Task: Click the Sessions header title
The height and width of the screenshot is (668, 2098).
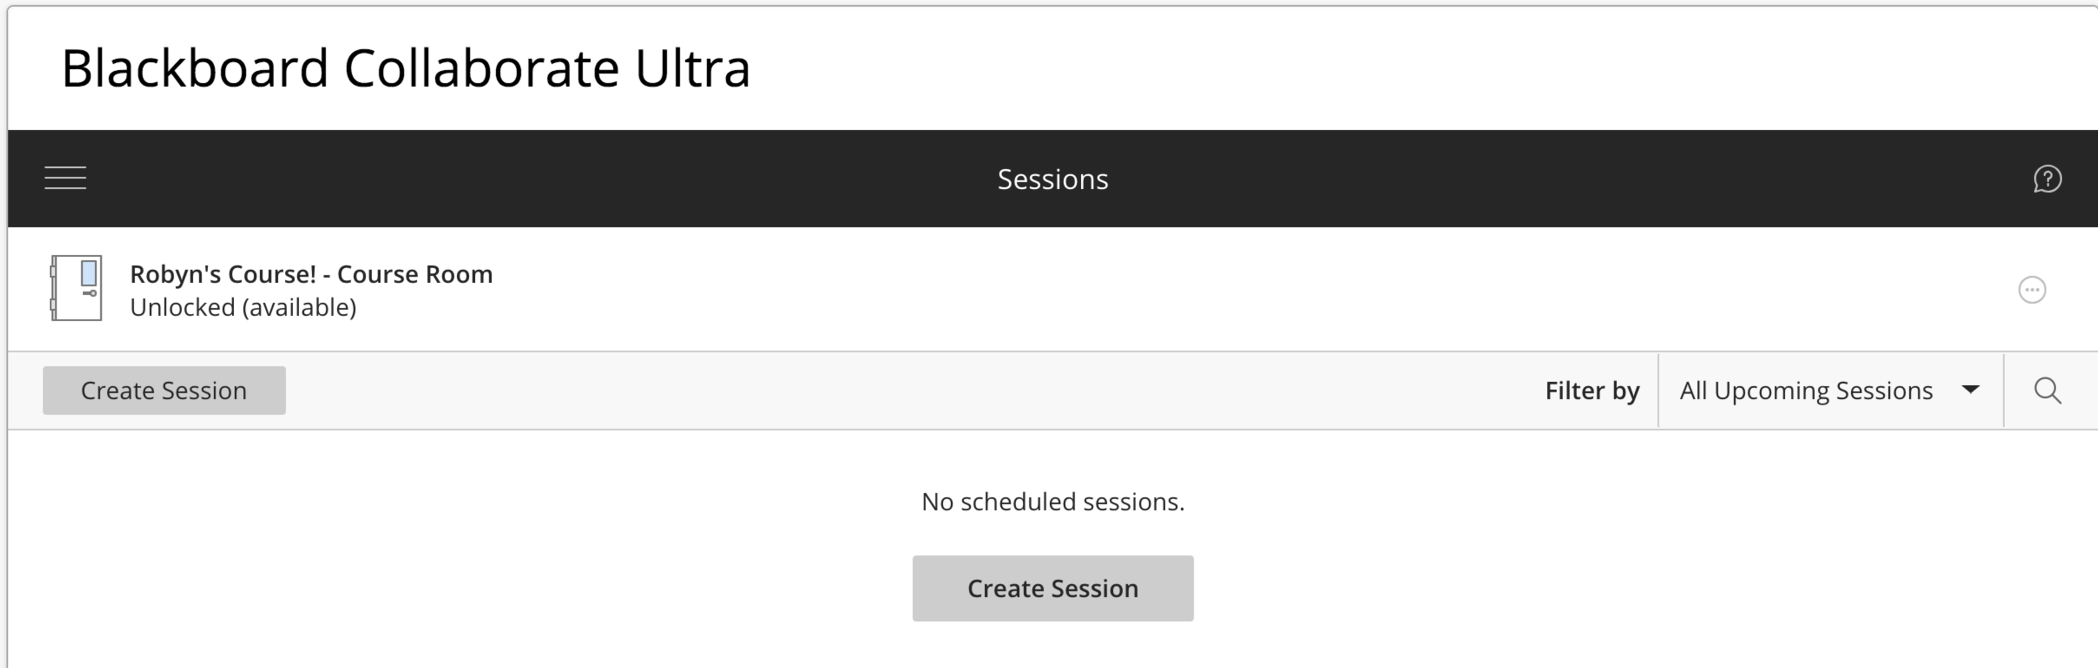Action: 1053,179
